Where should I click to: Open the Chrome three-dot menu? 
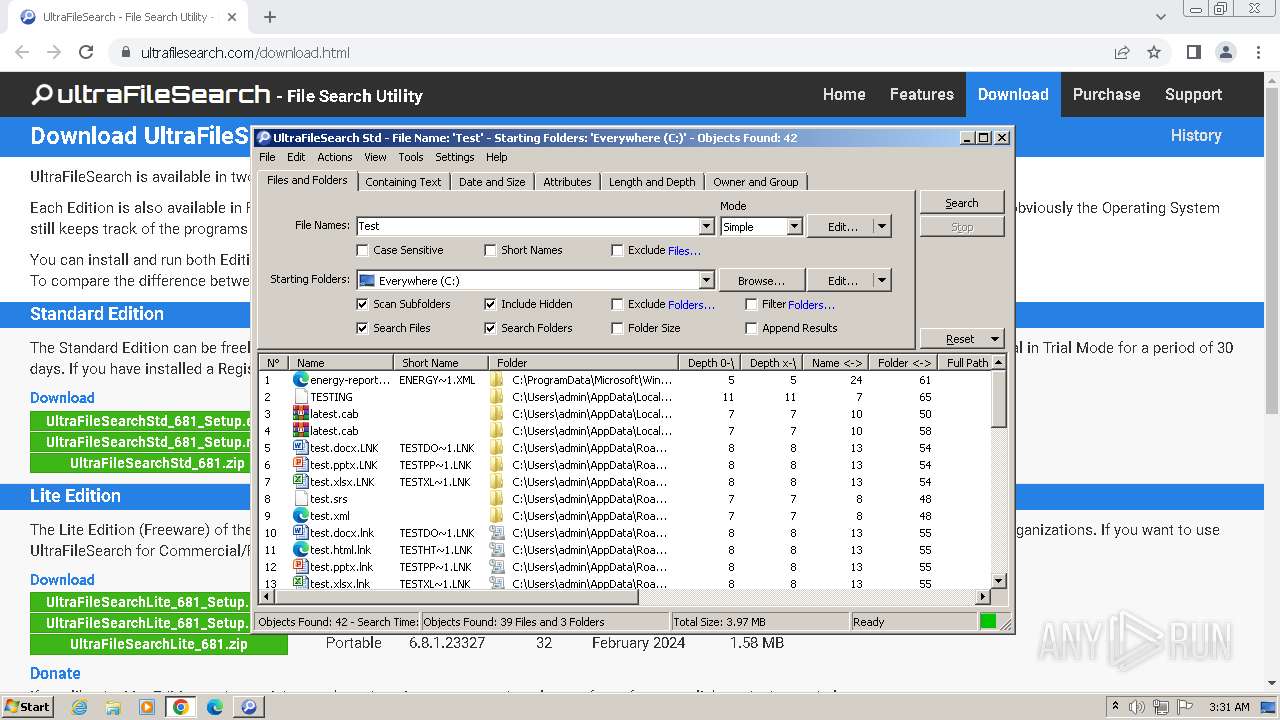click(x=1257, y=52)
